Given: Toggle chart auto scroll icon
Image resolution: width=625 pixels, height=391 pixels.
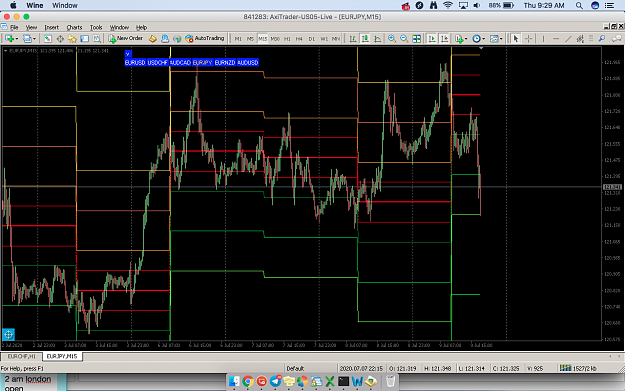Looking at the screenshot, I should point(432,39).
